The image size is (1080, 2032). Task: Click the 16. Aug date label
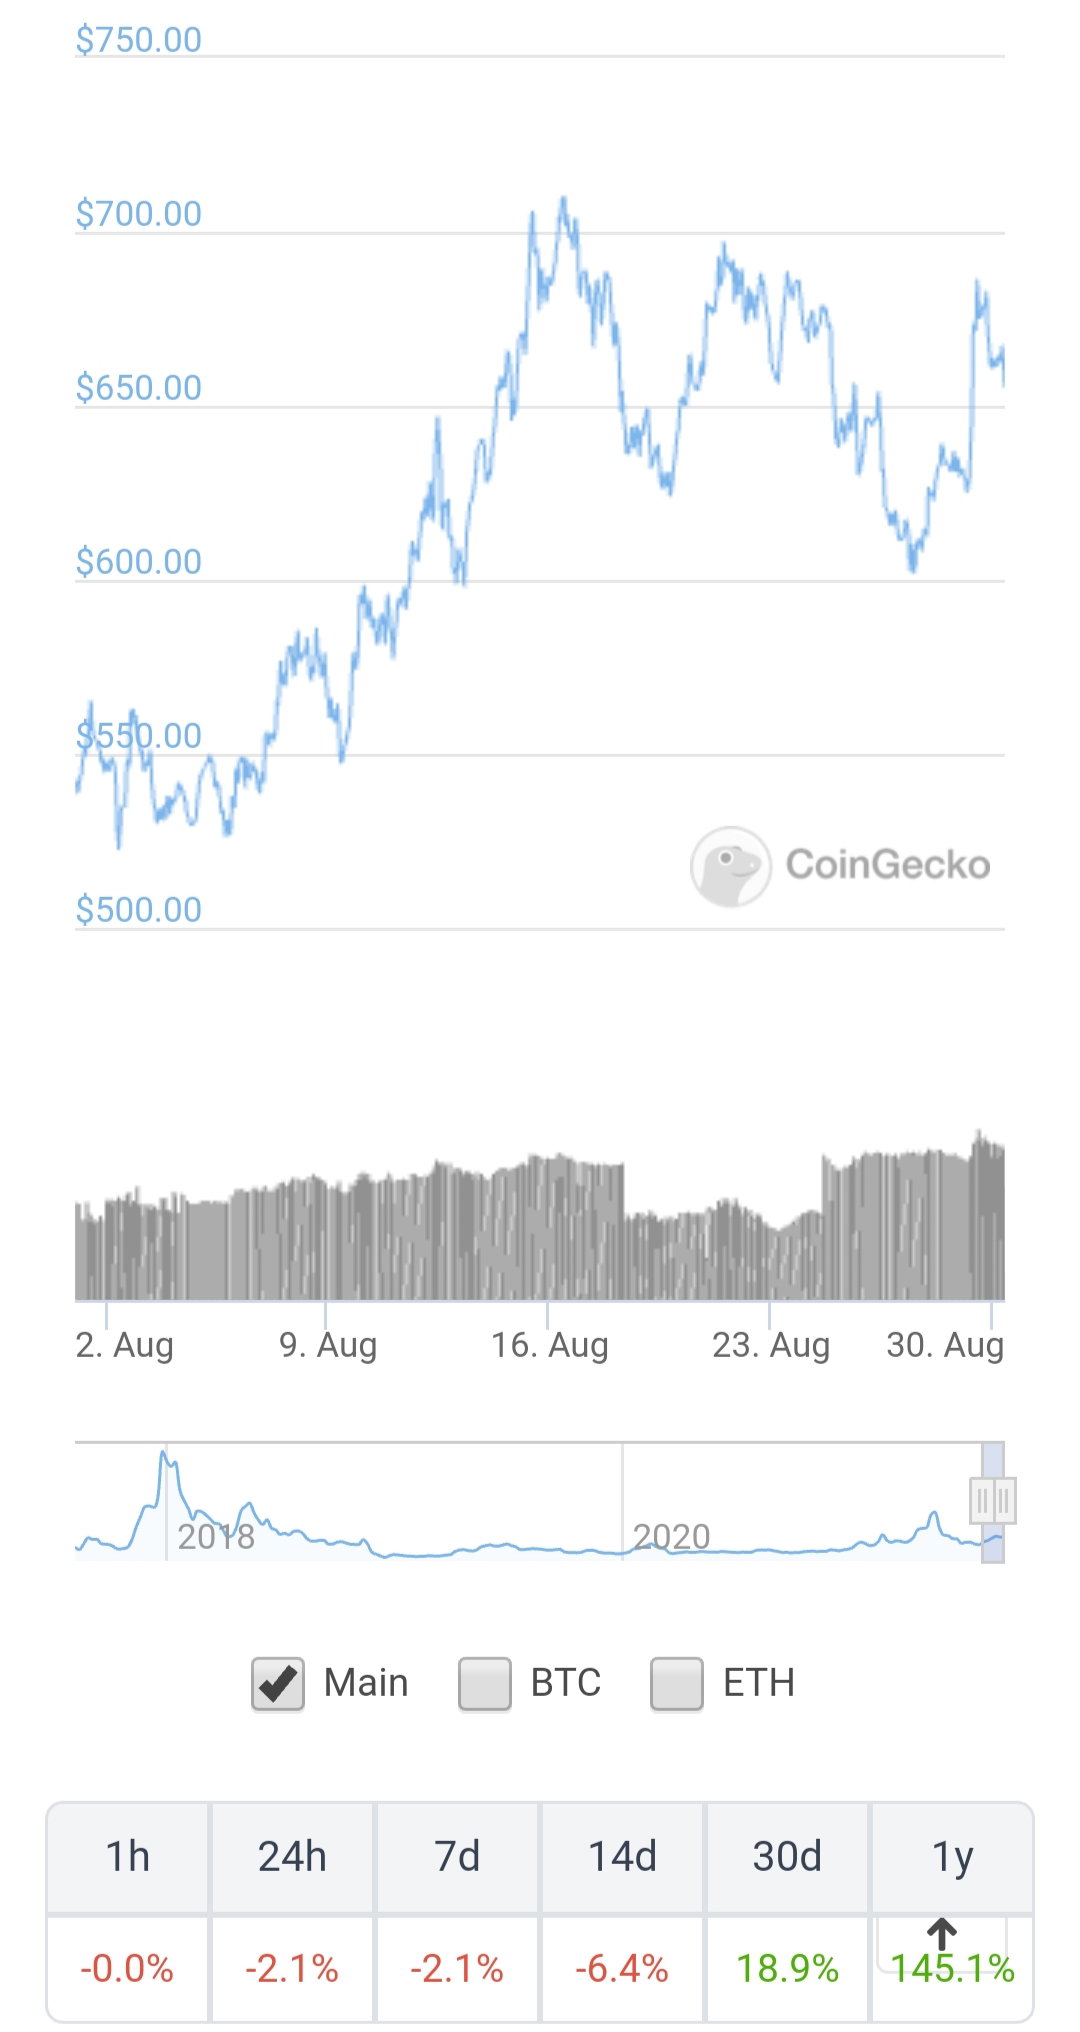tap(549, 1346)
